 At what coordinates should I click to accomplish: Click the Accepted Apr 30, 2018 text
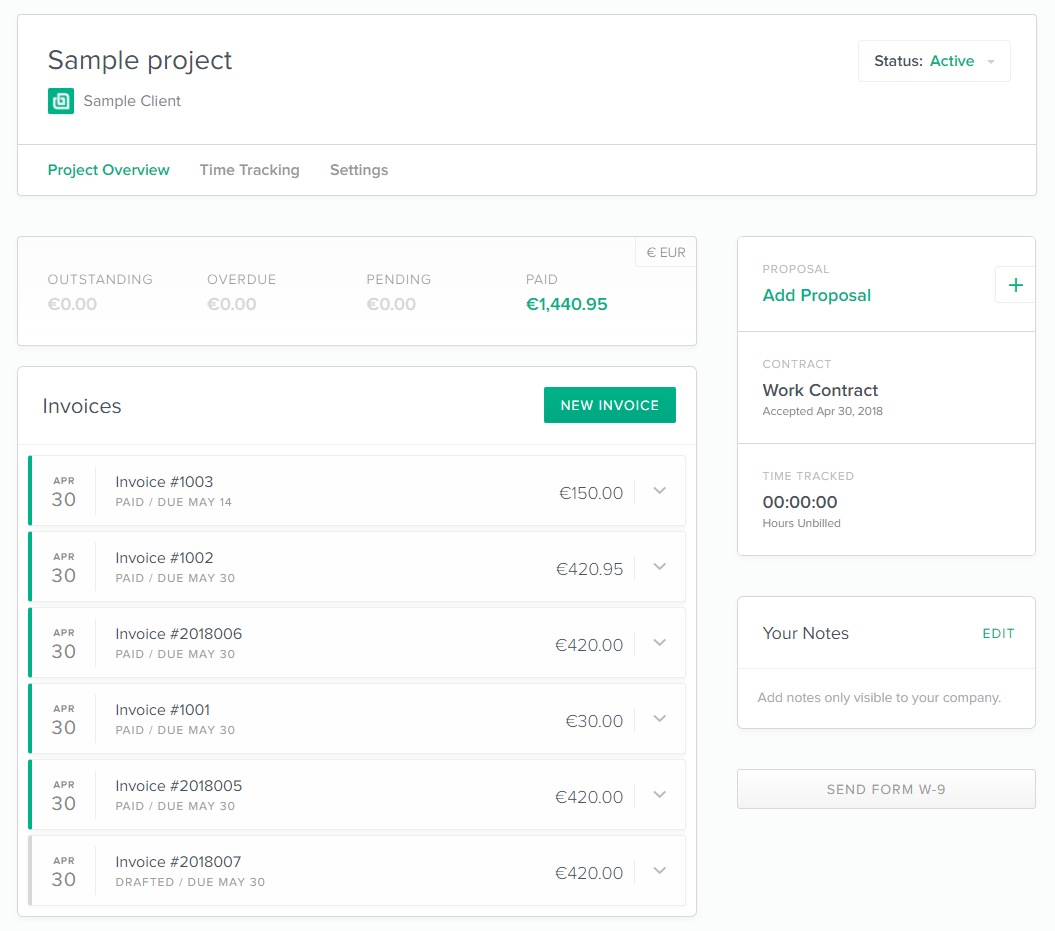point(822,411)
